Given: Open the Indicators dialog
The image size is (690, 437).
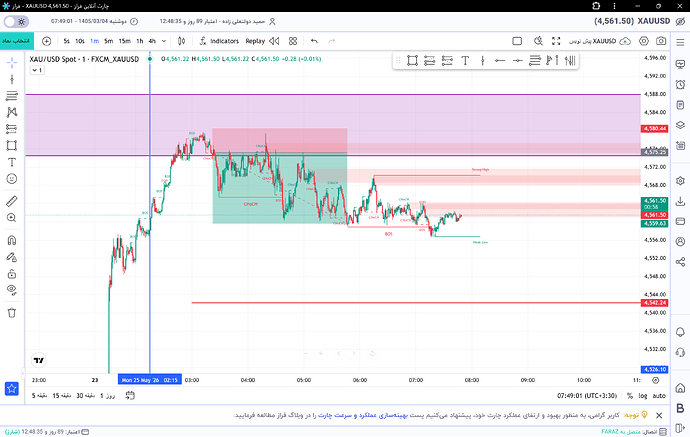Looking at the screenshot, I should tap(219, 41).
